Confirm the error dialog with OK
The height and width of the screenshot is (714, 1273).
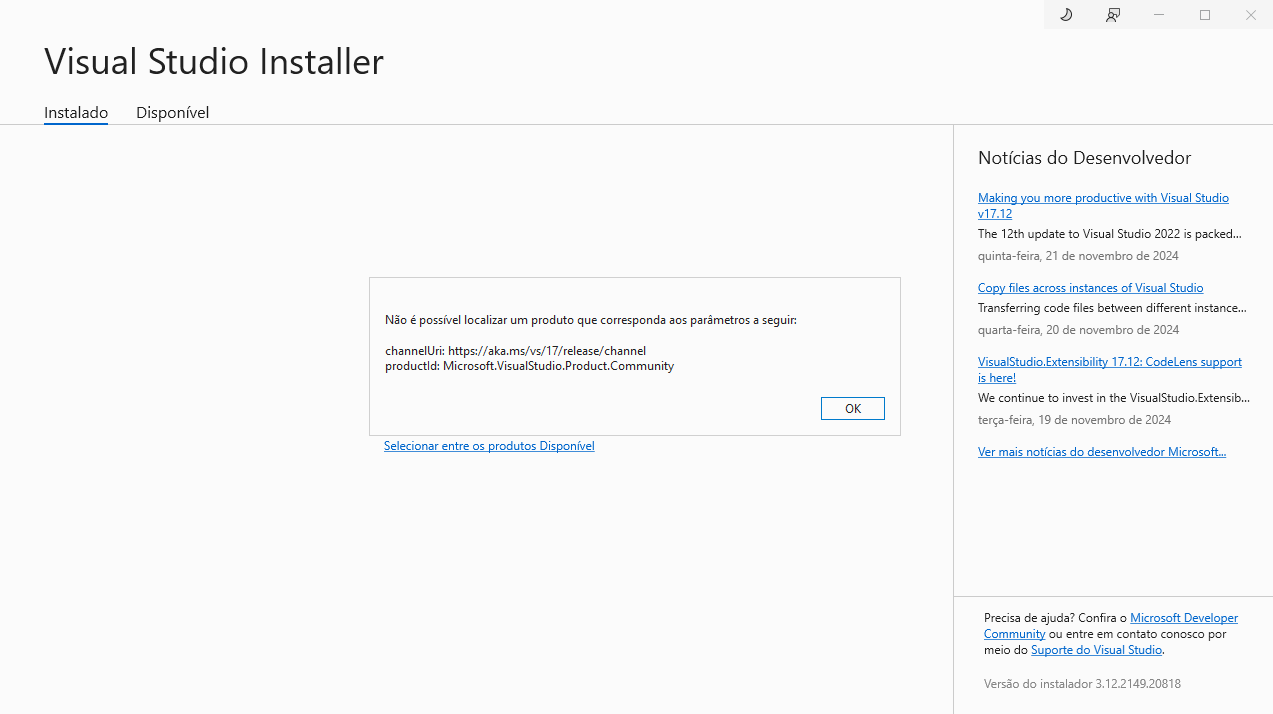[x=852, y=408]
